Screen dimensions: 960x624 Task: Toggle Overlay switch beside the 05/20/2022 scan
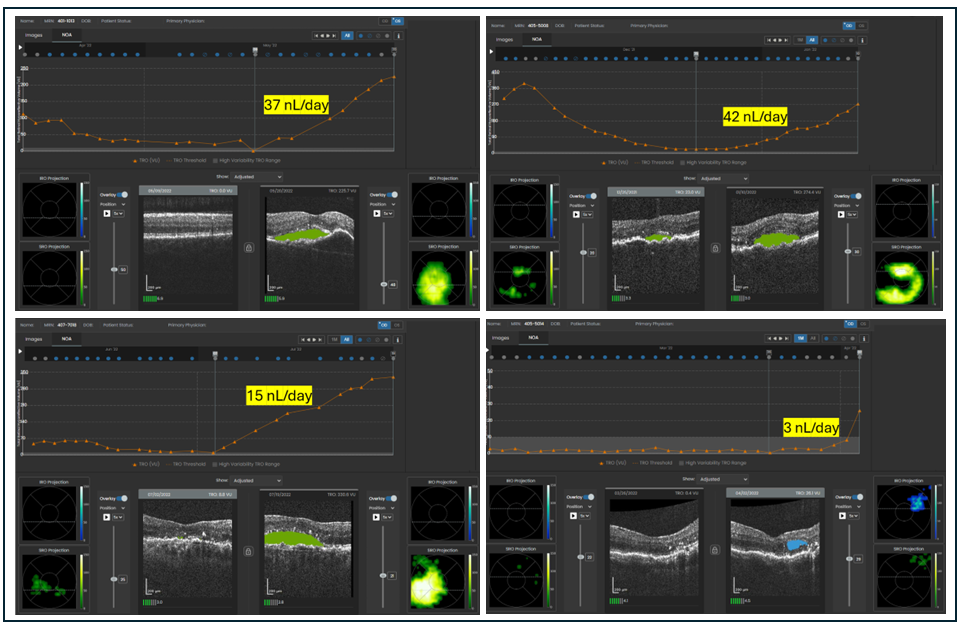tap(392, 195)
